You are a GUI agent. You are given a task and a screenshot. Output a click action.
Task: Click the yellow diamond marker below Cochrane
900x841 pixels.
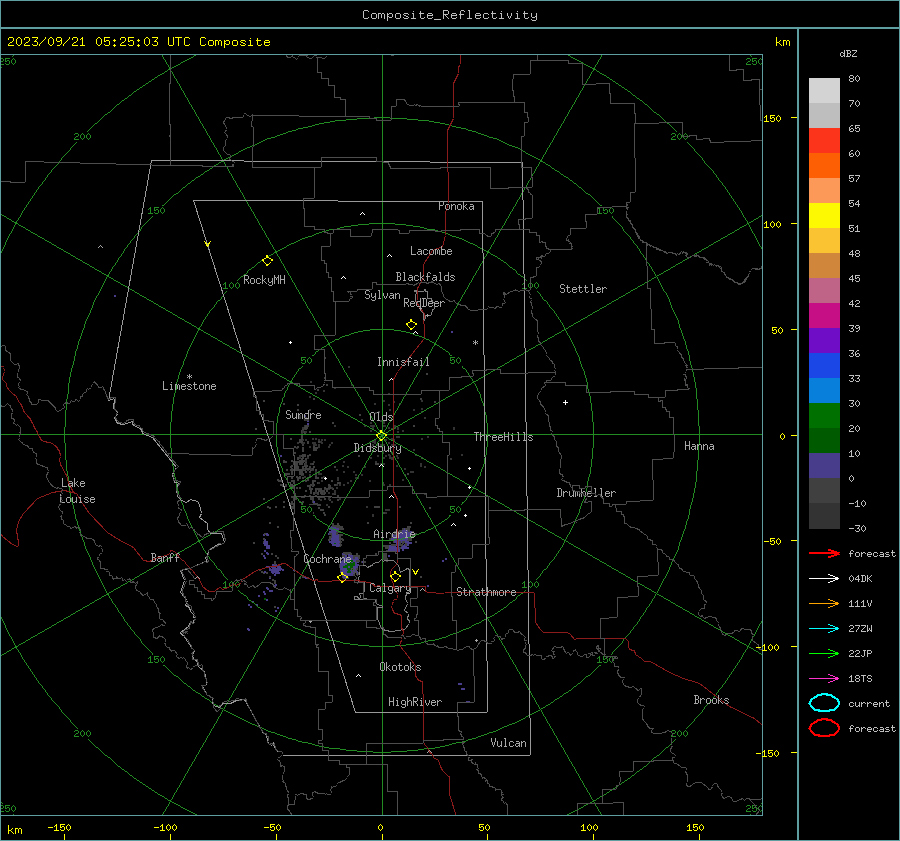[x=342, y=578]
